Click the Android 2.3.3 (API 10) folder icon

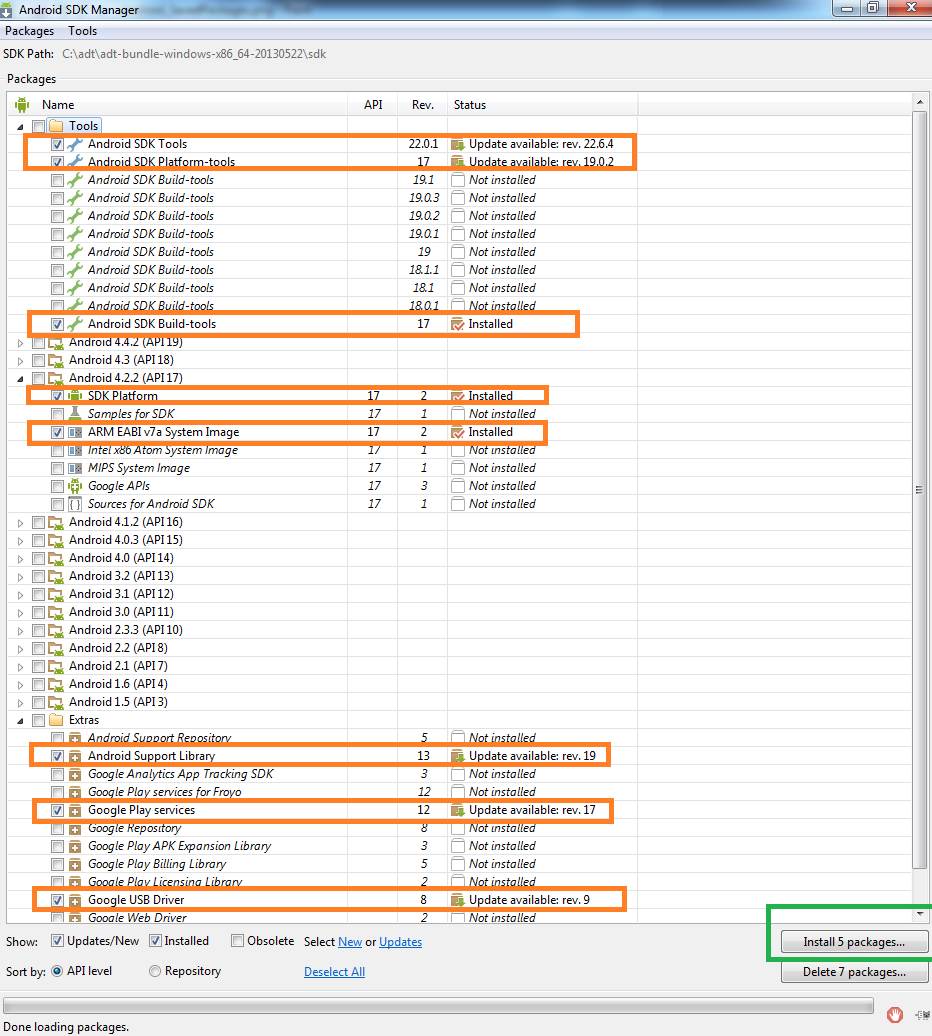[x=56, y=630]
